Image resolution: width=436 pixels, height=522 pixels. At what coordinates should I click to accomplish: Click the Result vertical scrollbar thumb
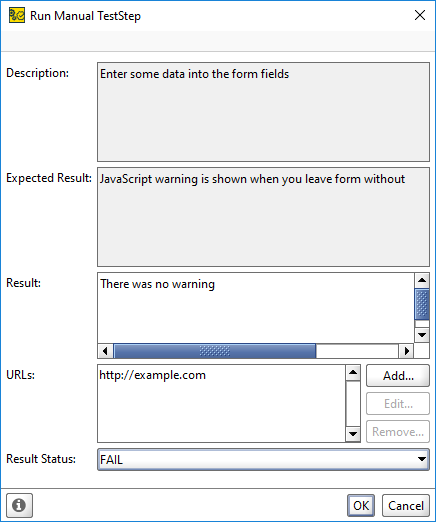pyautogui.click(x=422, y=304)
